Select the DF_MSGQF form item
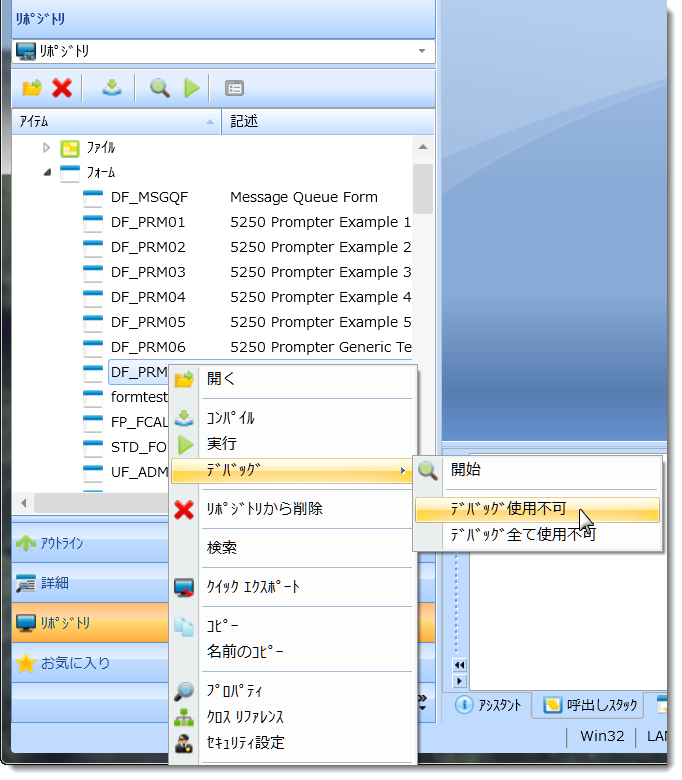682x780 pixels. pyautogui.click(x=149, y=197)
